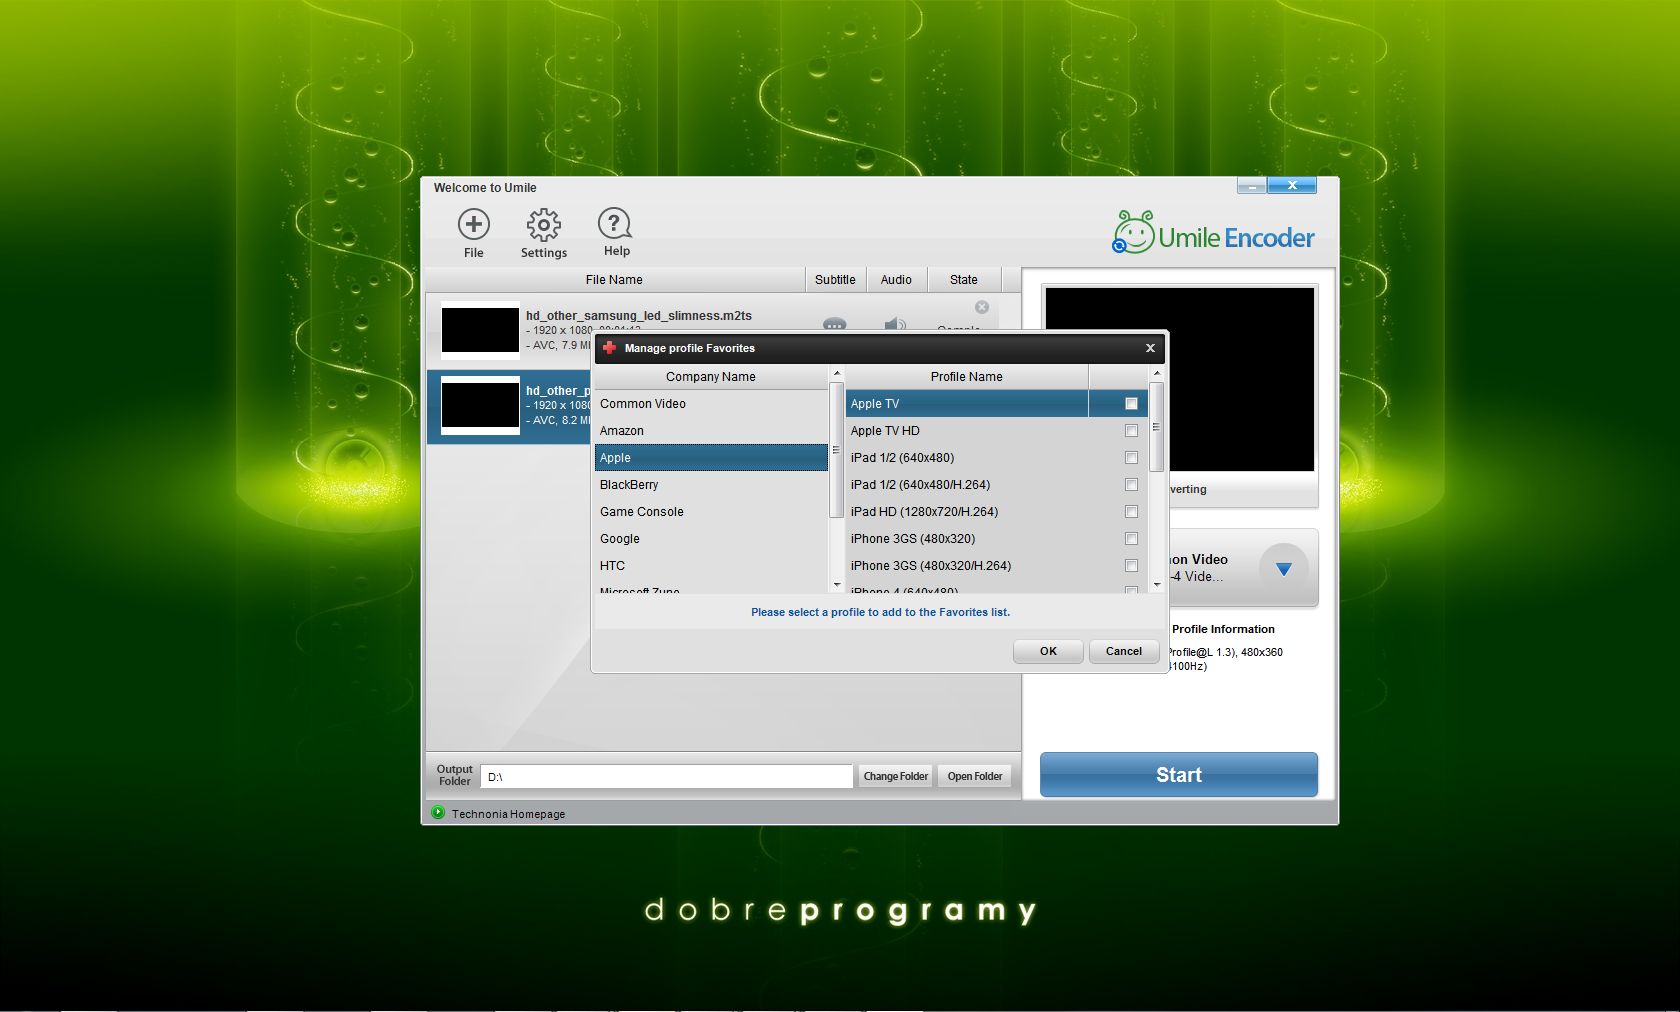
Task: Check the iPhone 3GS (480x320/H.264) checkbox
Action: click(x=1131, y=566)
